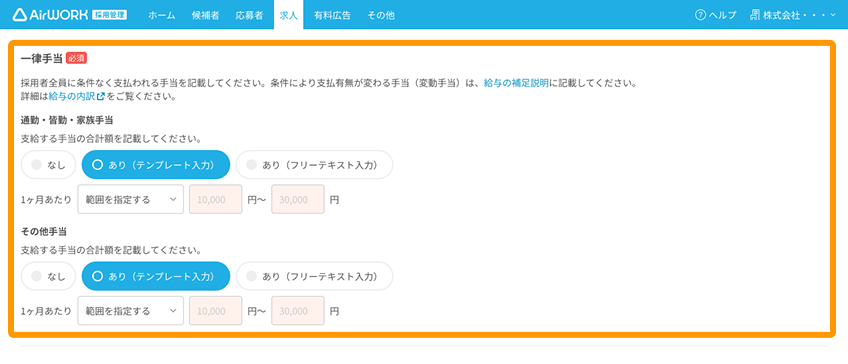
Task: Click the 一律手当 section heading
Action: point(42,58)
